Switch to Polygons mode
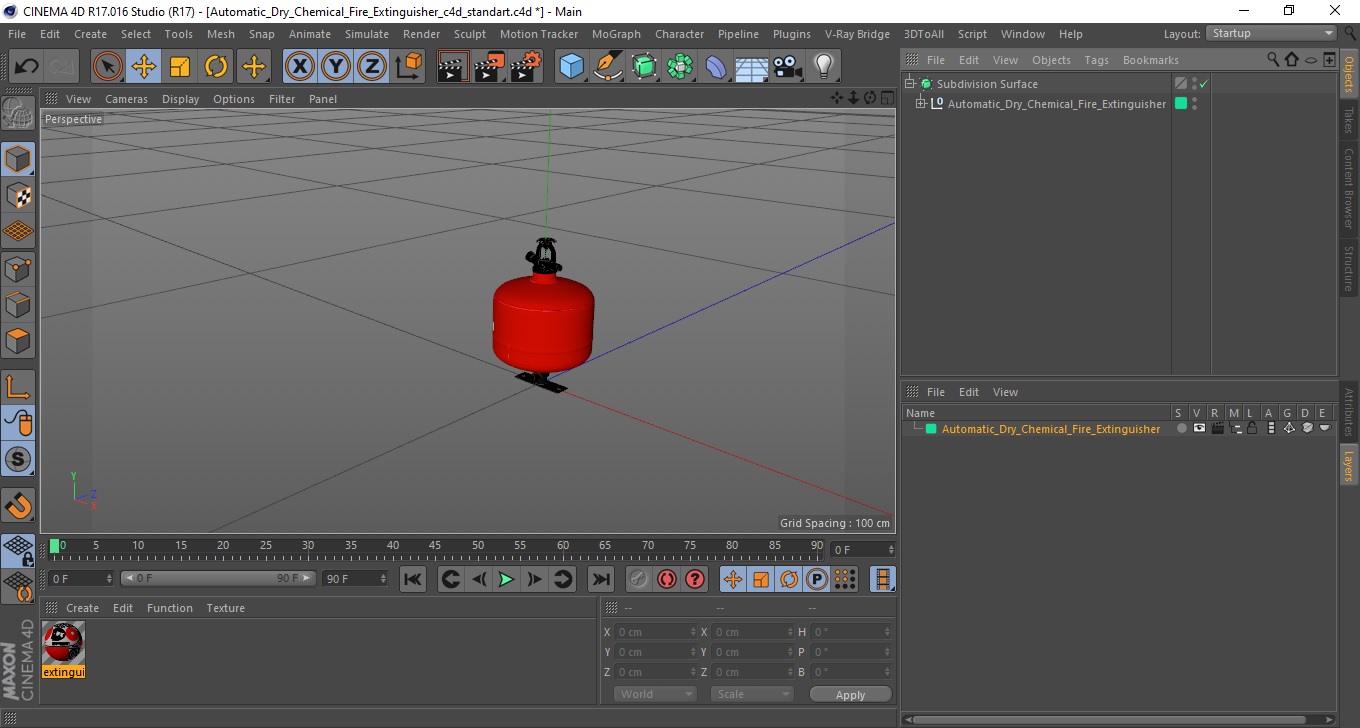This screenshot has height=728, width=1360. tap(18, 341)
